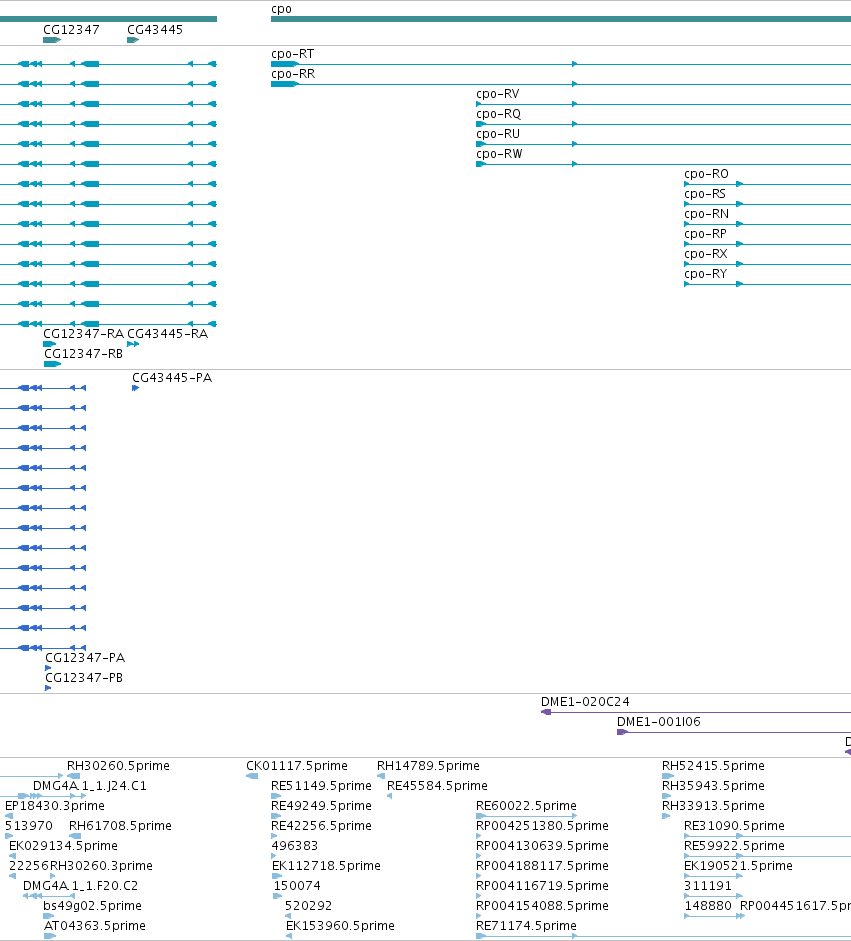The image size is (851, 941).
Task: Click RH35943.5prime label
Action: coord(713,786)
